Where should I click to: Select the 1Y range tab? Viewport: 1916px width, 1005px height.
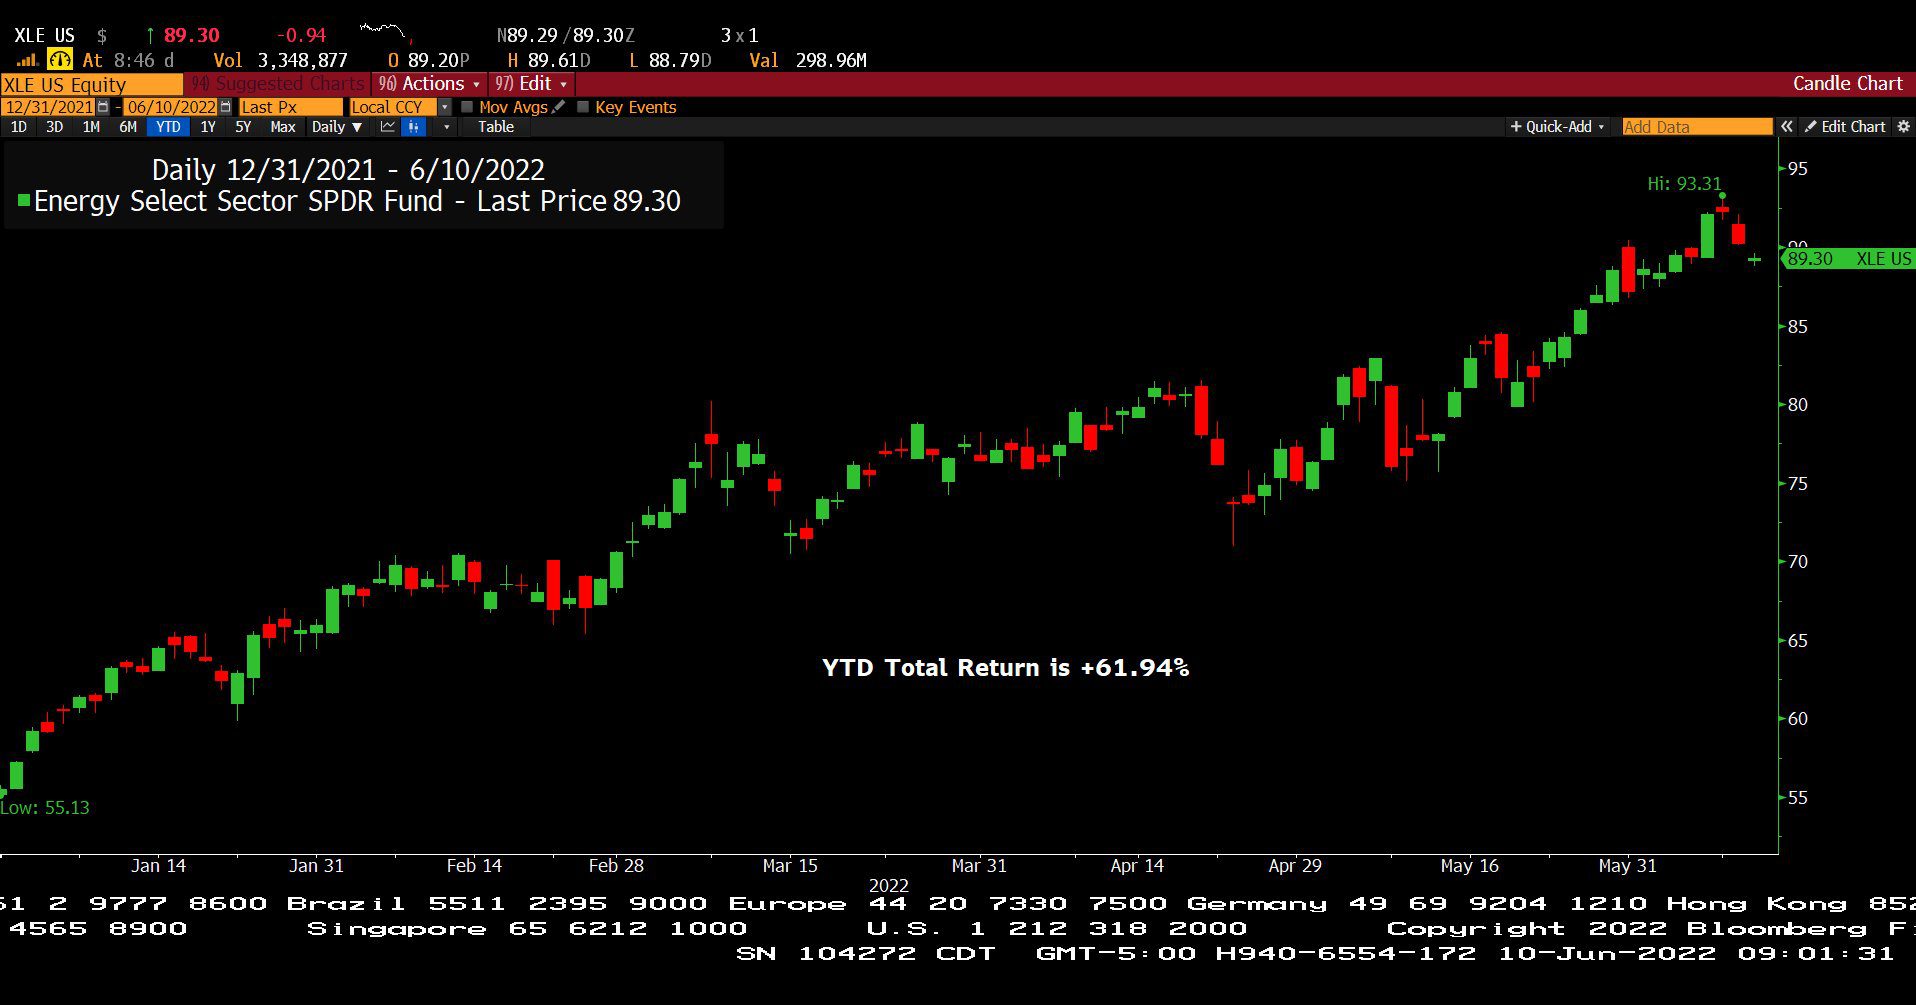208,127
